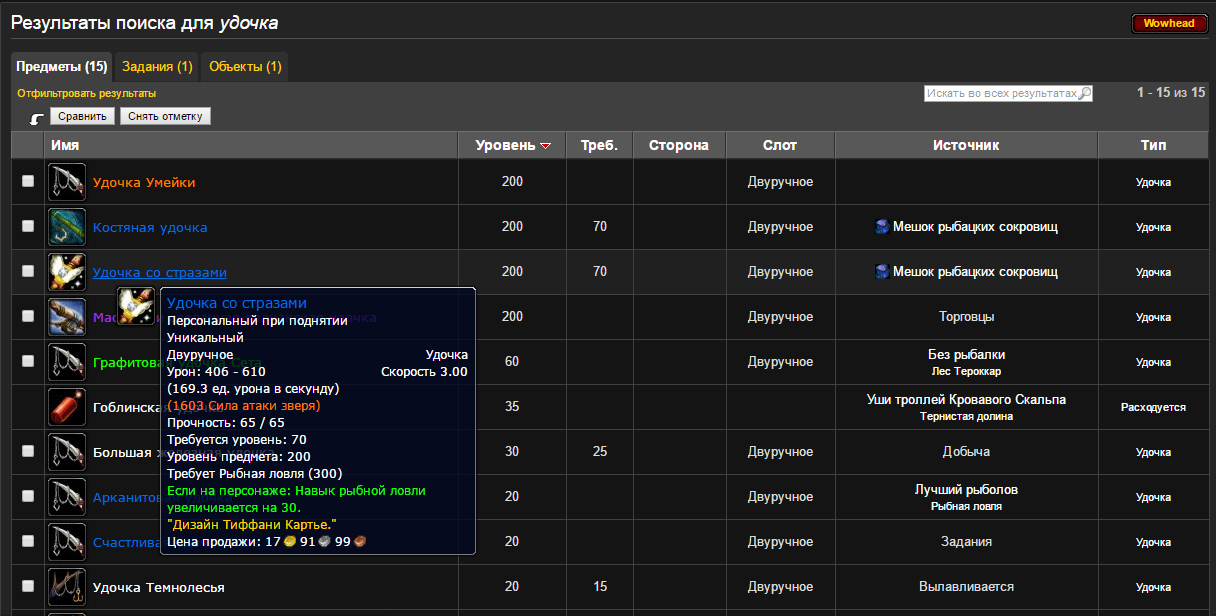
Task: Open Уши троллей Кровавого Скальпа link
Action: 966,400
